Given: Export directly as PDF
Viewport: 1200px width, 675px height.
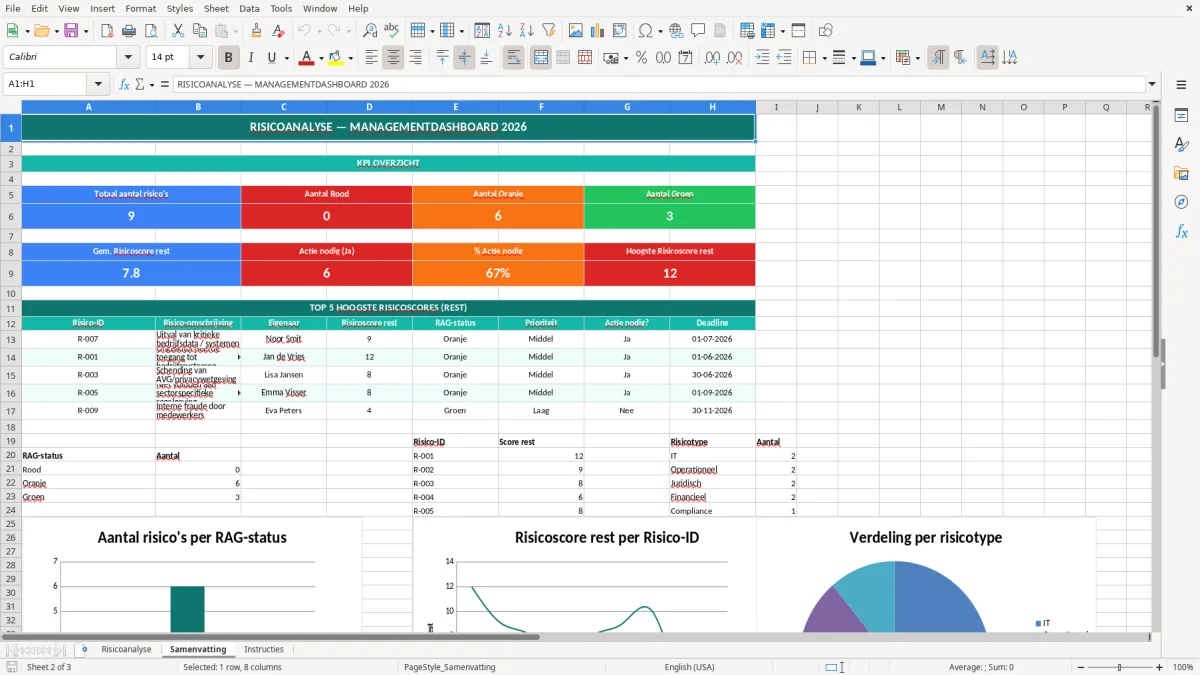Looking at the screenshot, I should point(107,31).
